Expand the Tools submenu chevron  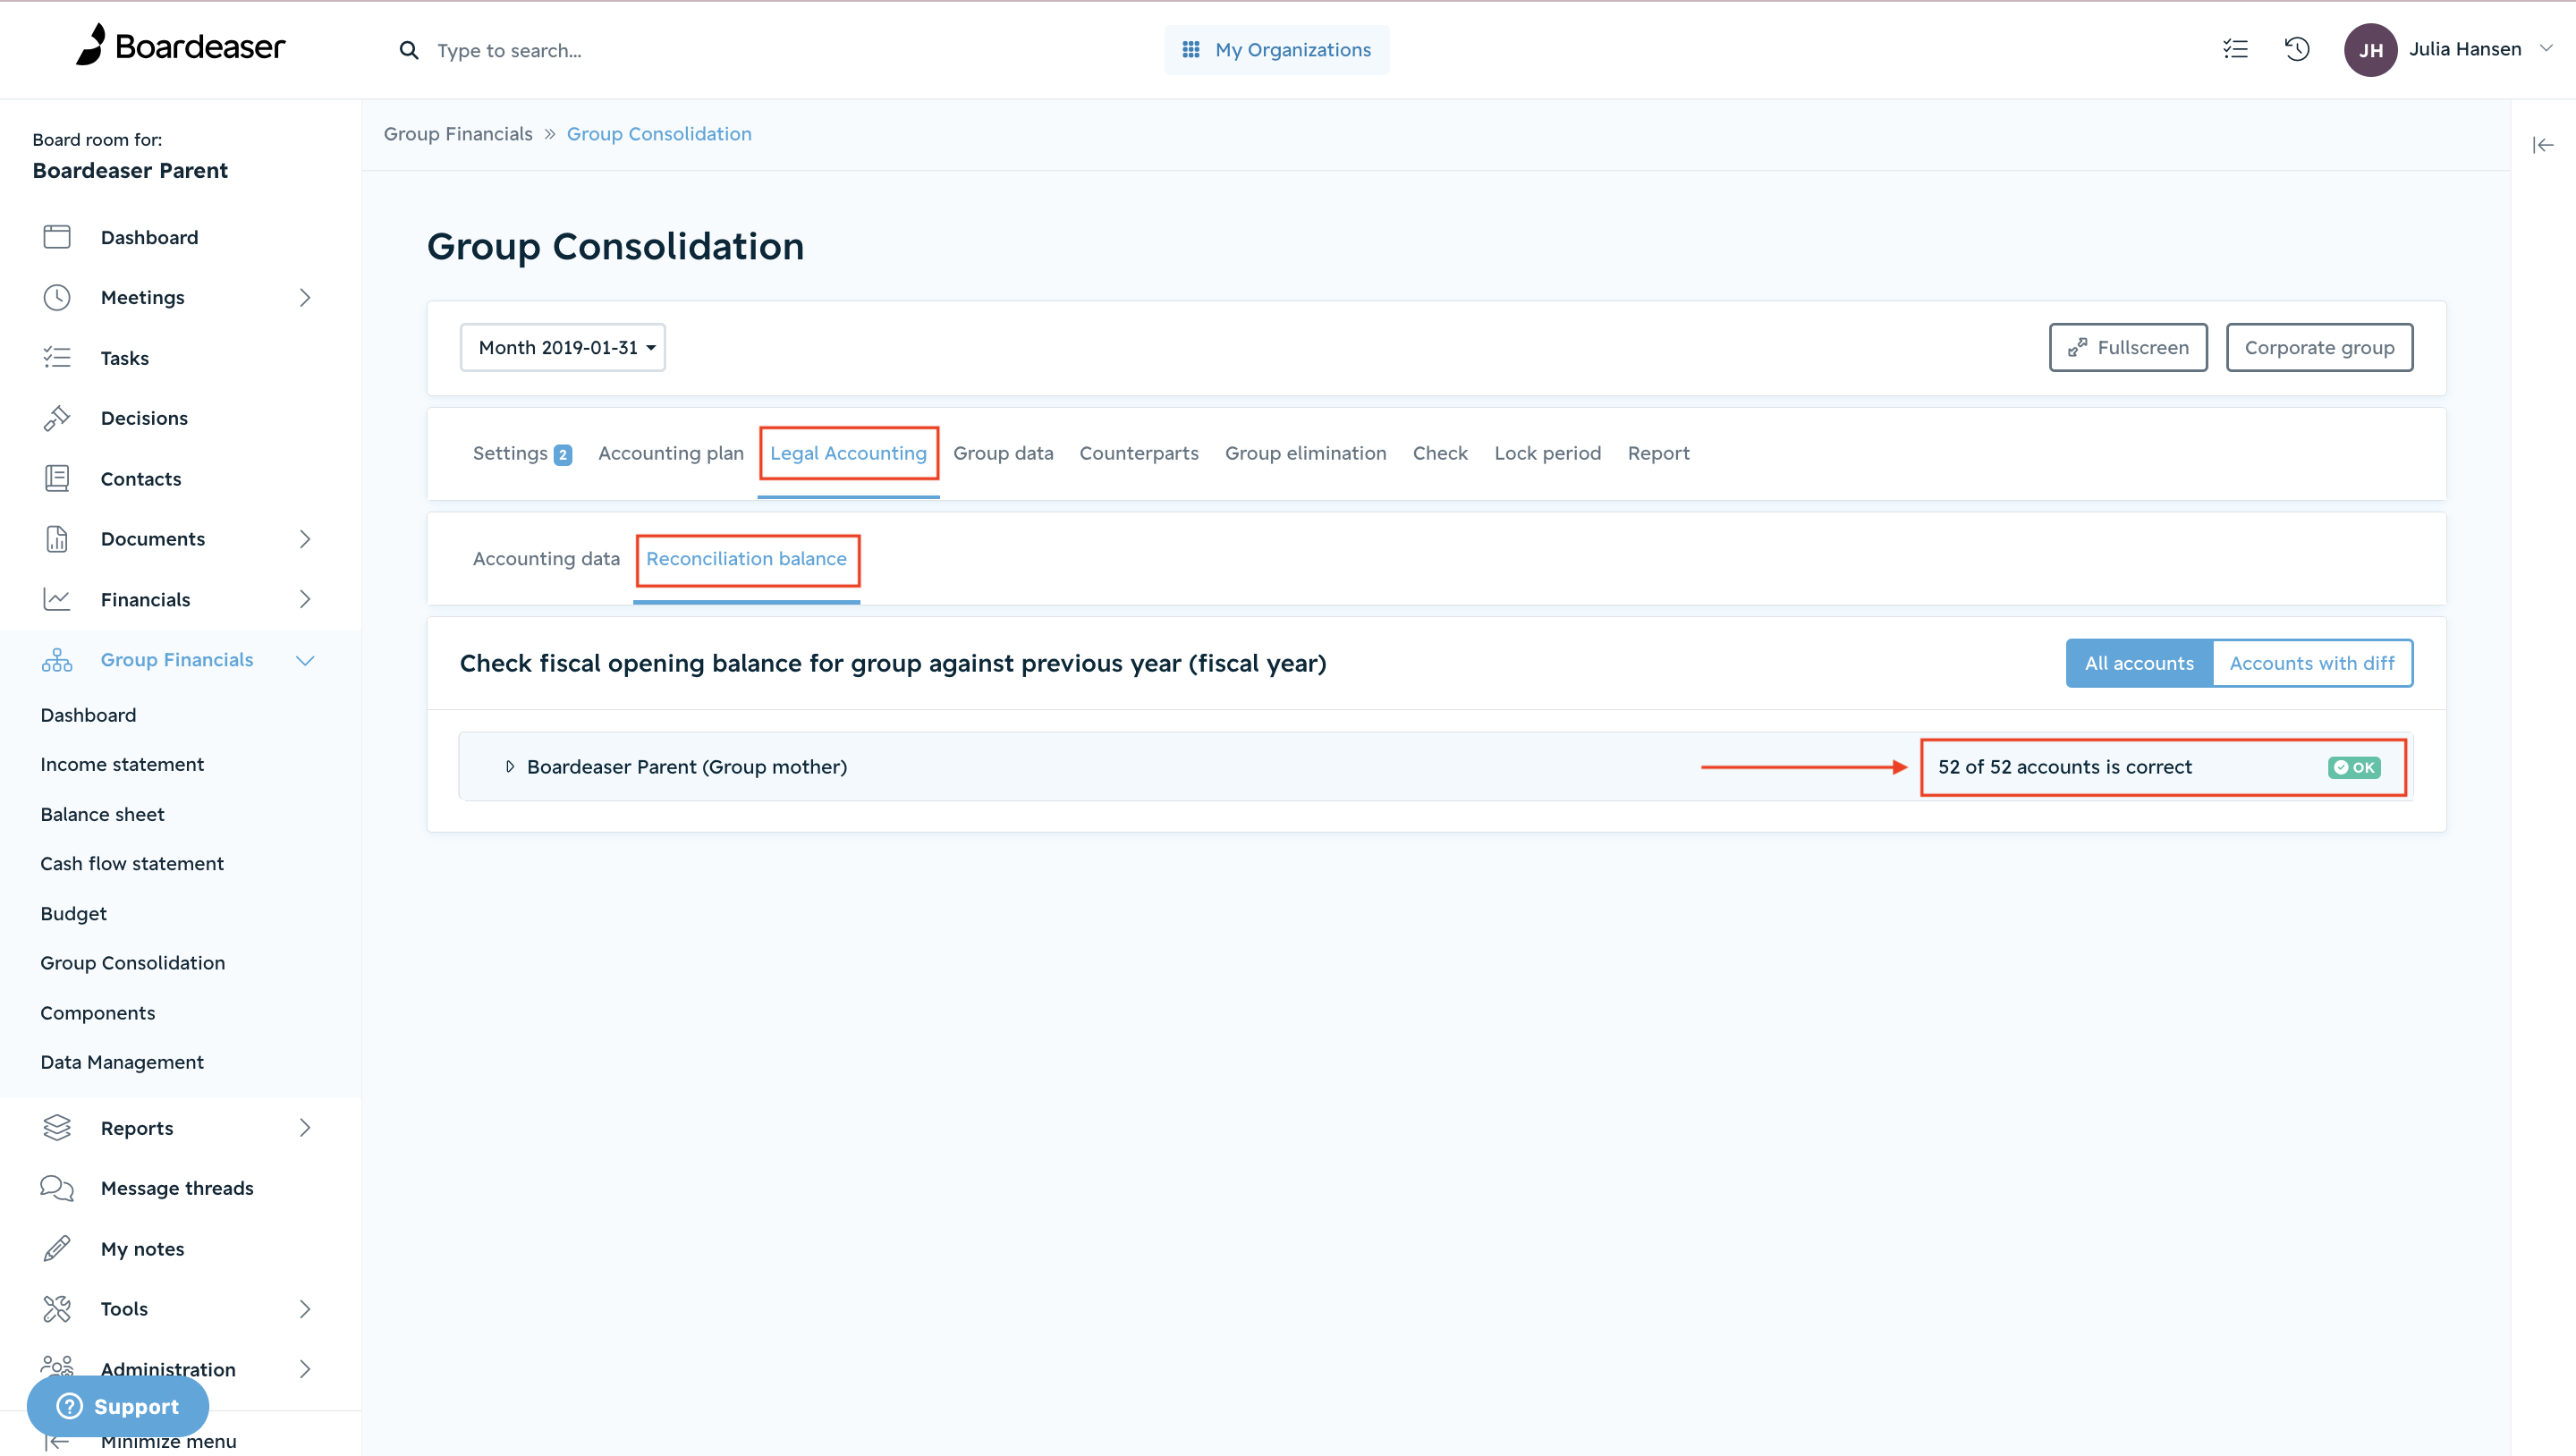(305, 1309)
